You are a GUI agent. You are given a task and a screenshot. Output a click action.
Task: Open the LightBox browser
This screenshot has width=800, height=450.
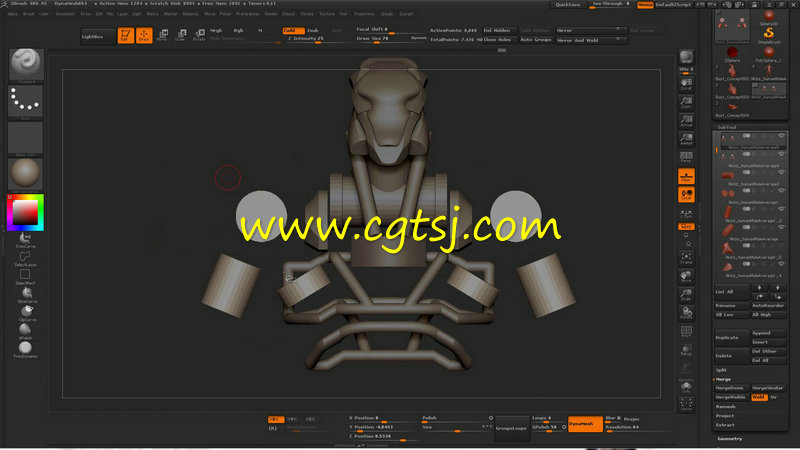(x=97, y=37)
